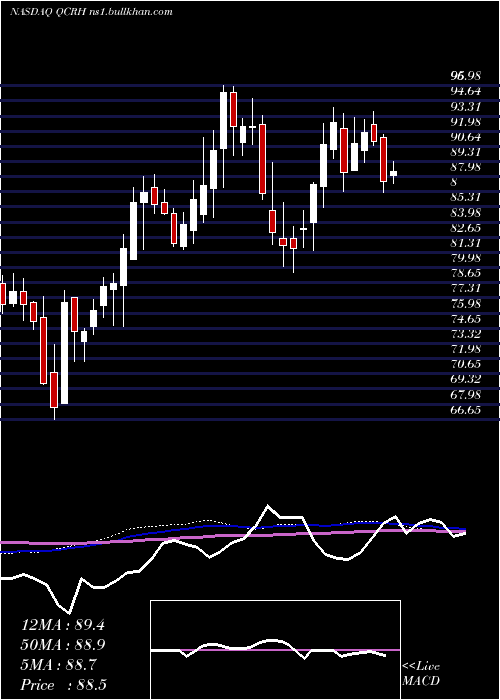500x700 pixels.
Task: Click inside the MACD inset chart box
Action: [275, 650]
